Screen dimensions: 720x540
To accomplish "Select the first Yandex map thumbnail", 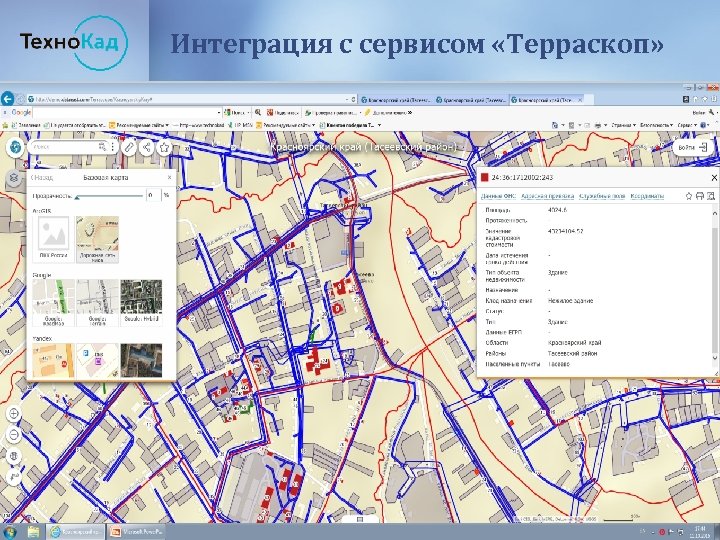I will (x=53, y=360).
